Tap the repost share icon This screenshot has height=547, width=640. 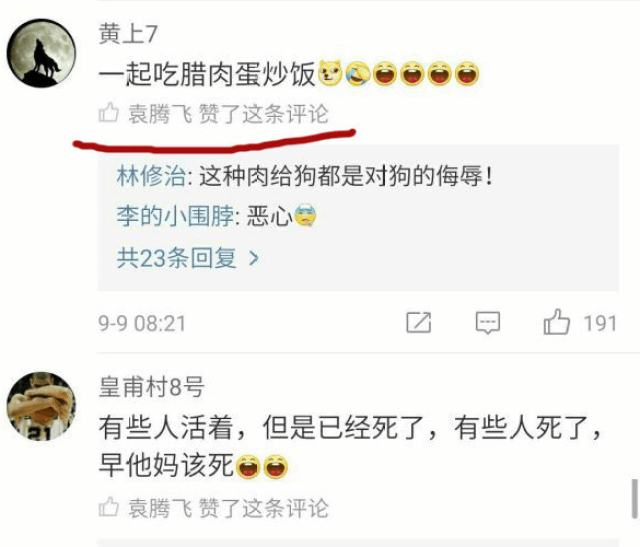419,322
